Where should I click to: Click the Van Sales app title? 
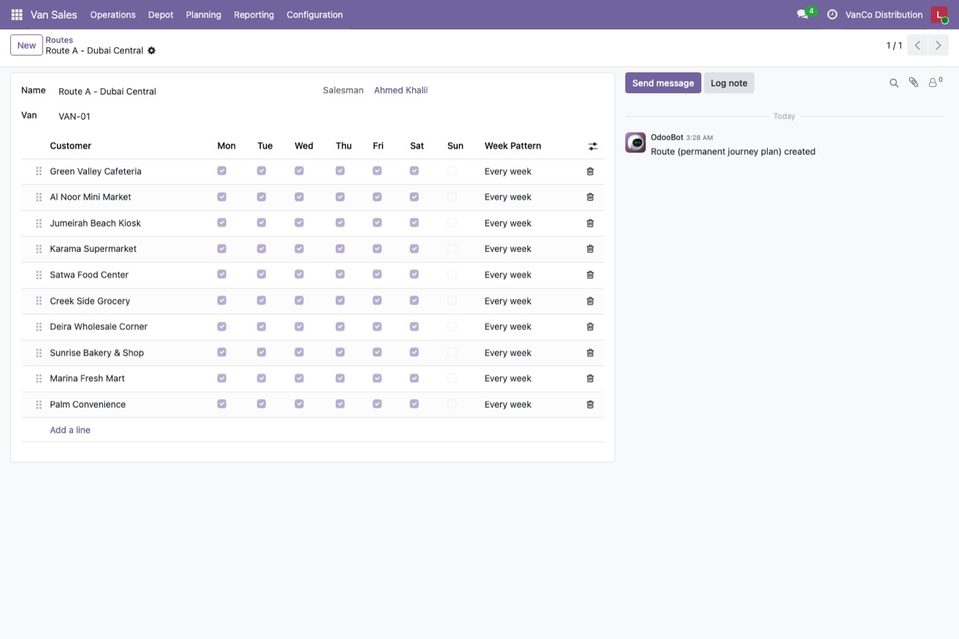pyautogui.click(x=54, y=15)
